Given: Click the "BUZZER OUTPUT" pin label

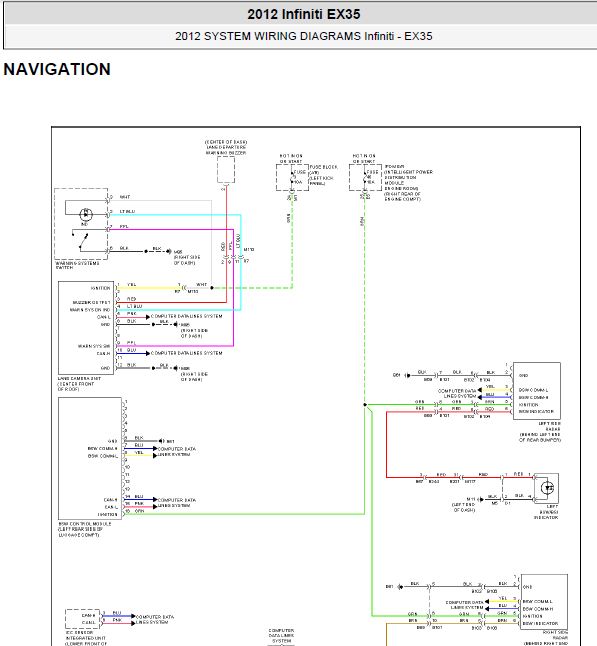Looking at the screenshot, I should point(91,302).
